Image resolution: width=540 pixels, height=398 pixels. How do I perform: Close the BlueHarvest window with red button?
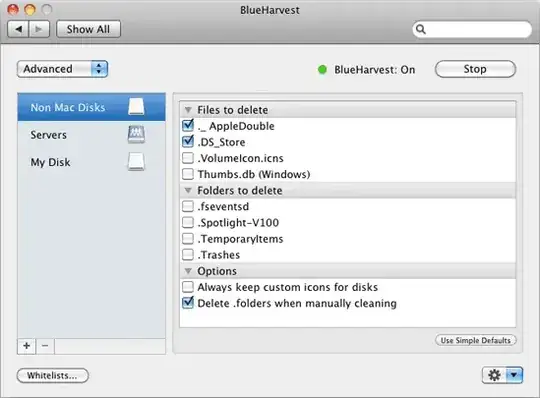(x=13, y=10)
